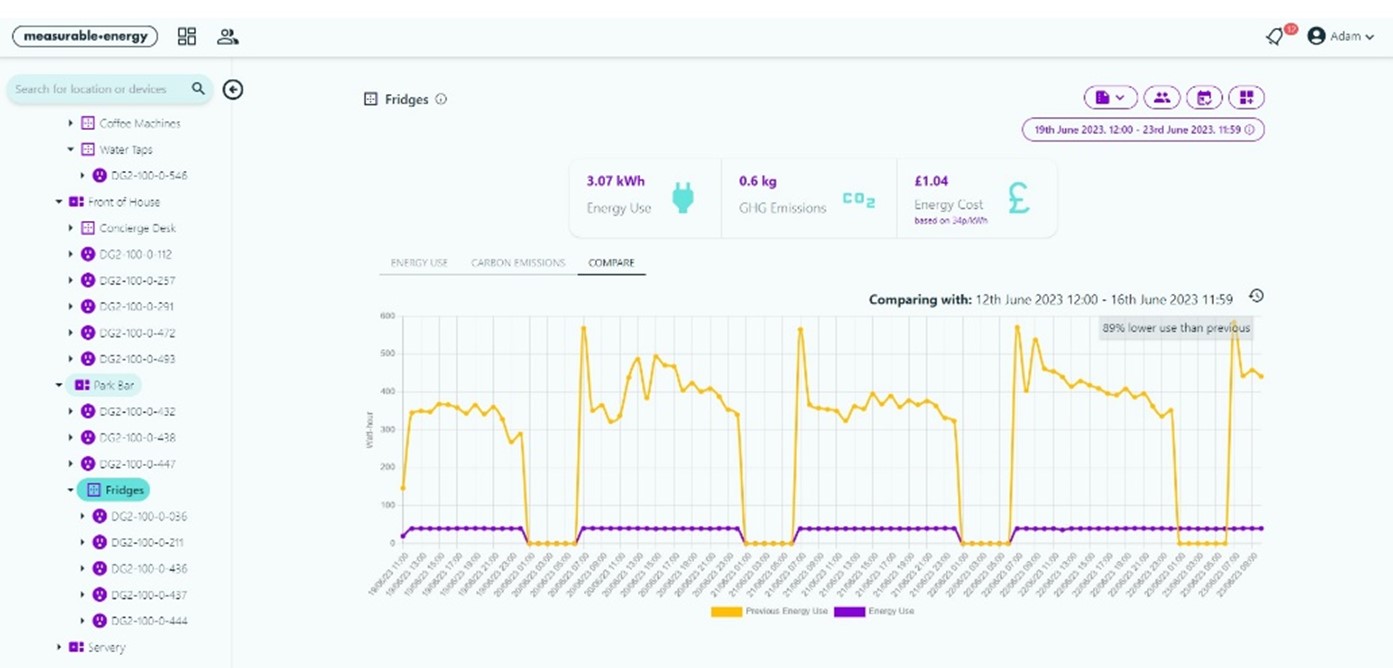Screen dimensions: 1393x668
Task: Open the report export dropdown button
Action: tap(1110, 97)
